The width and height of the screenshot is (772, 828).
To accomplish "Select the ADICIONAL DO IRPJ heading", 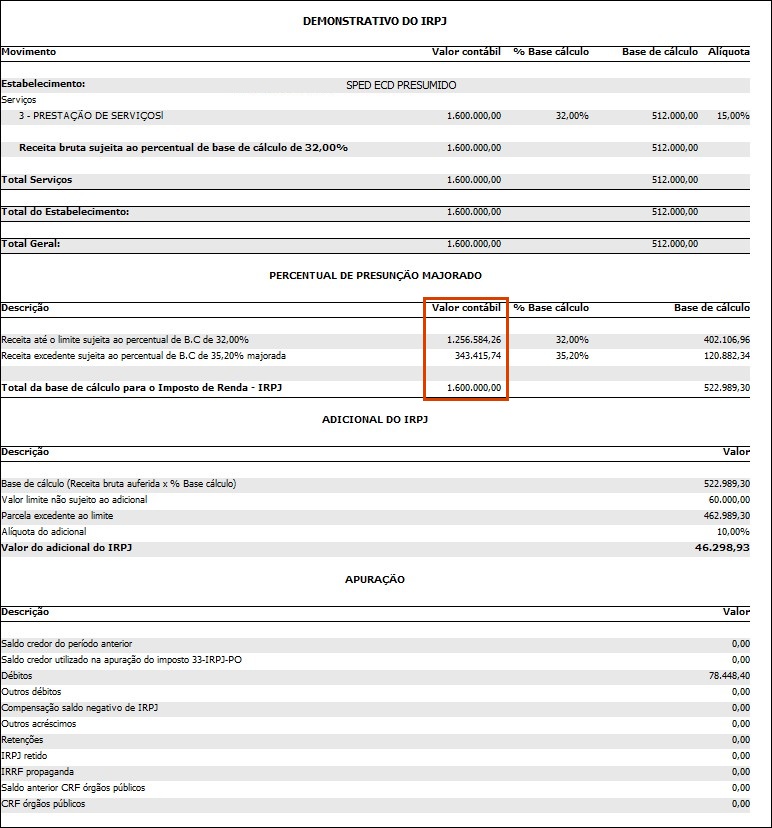I will pyautogui.click(x=375, y=419).
